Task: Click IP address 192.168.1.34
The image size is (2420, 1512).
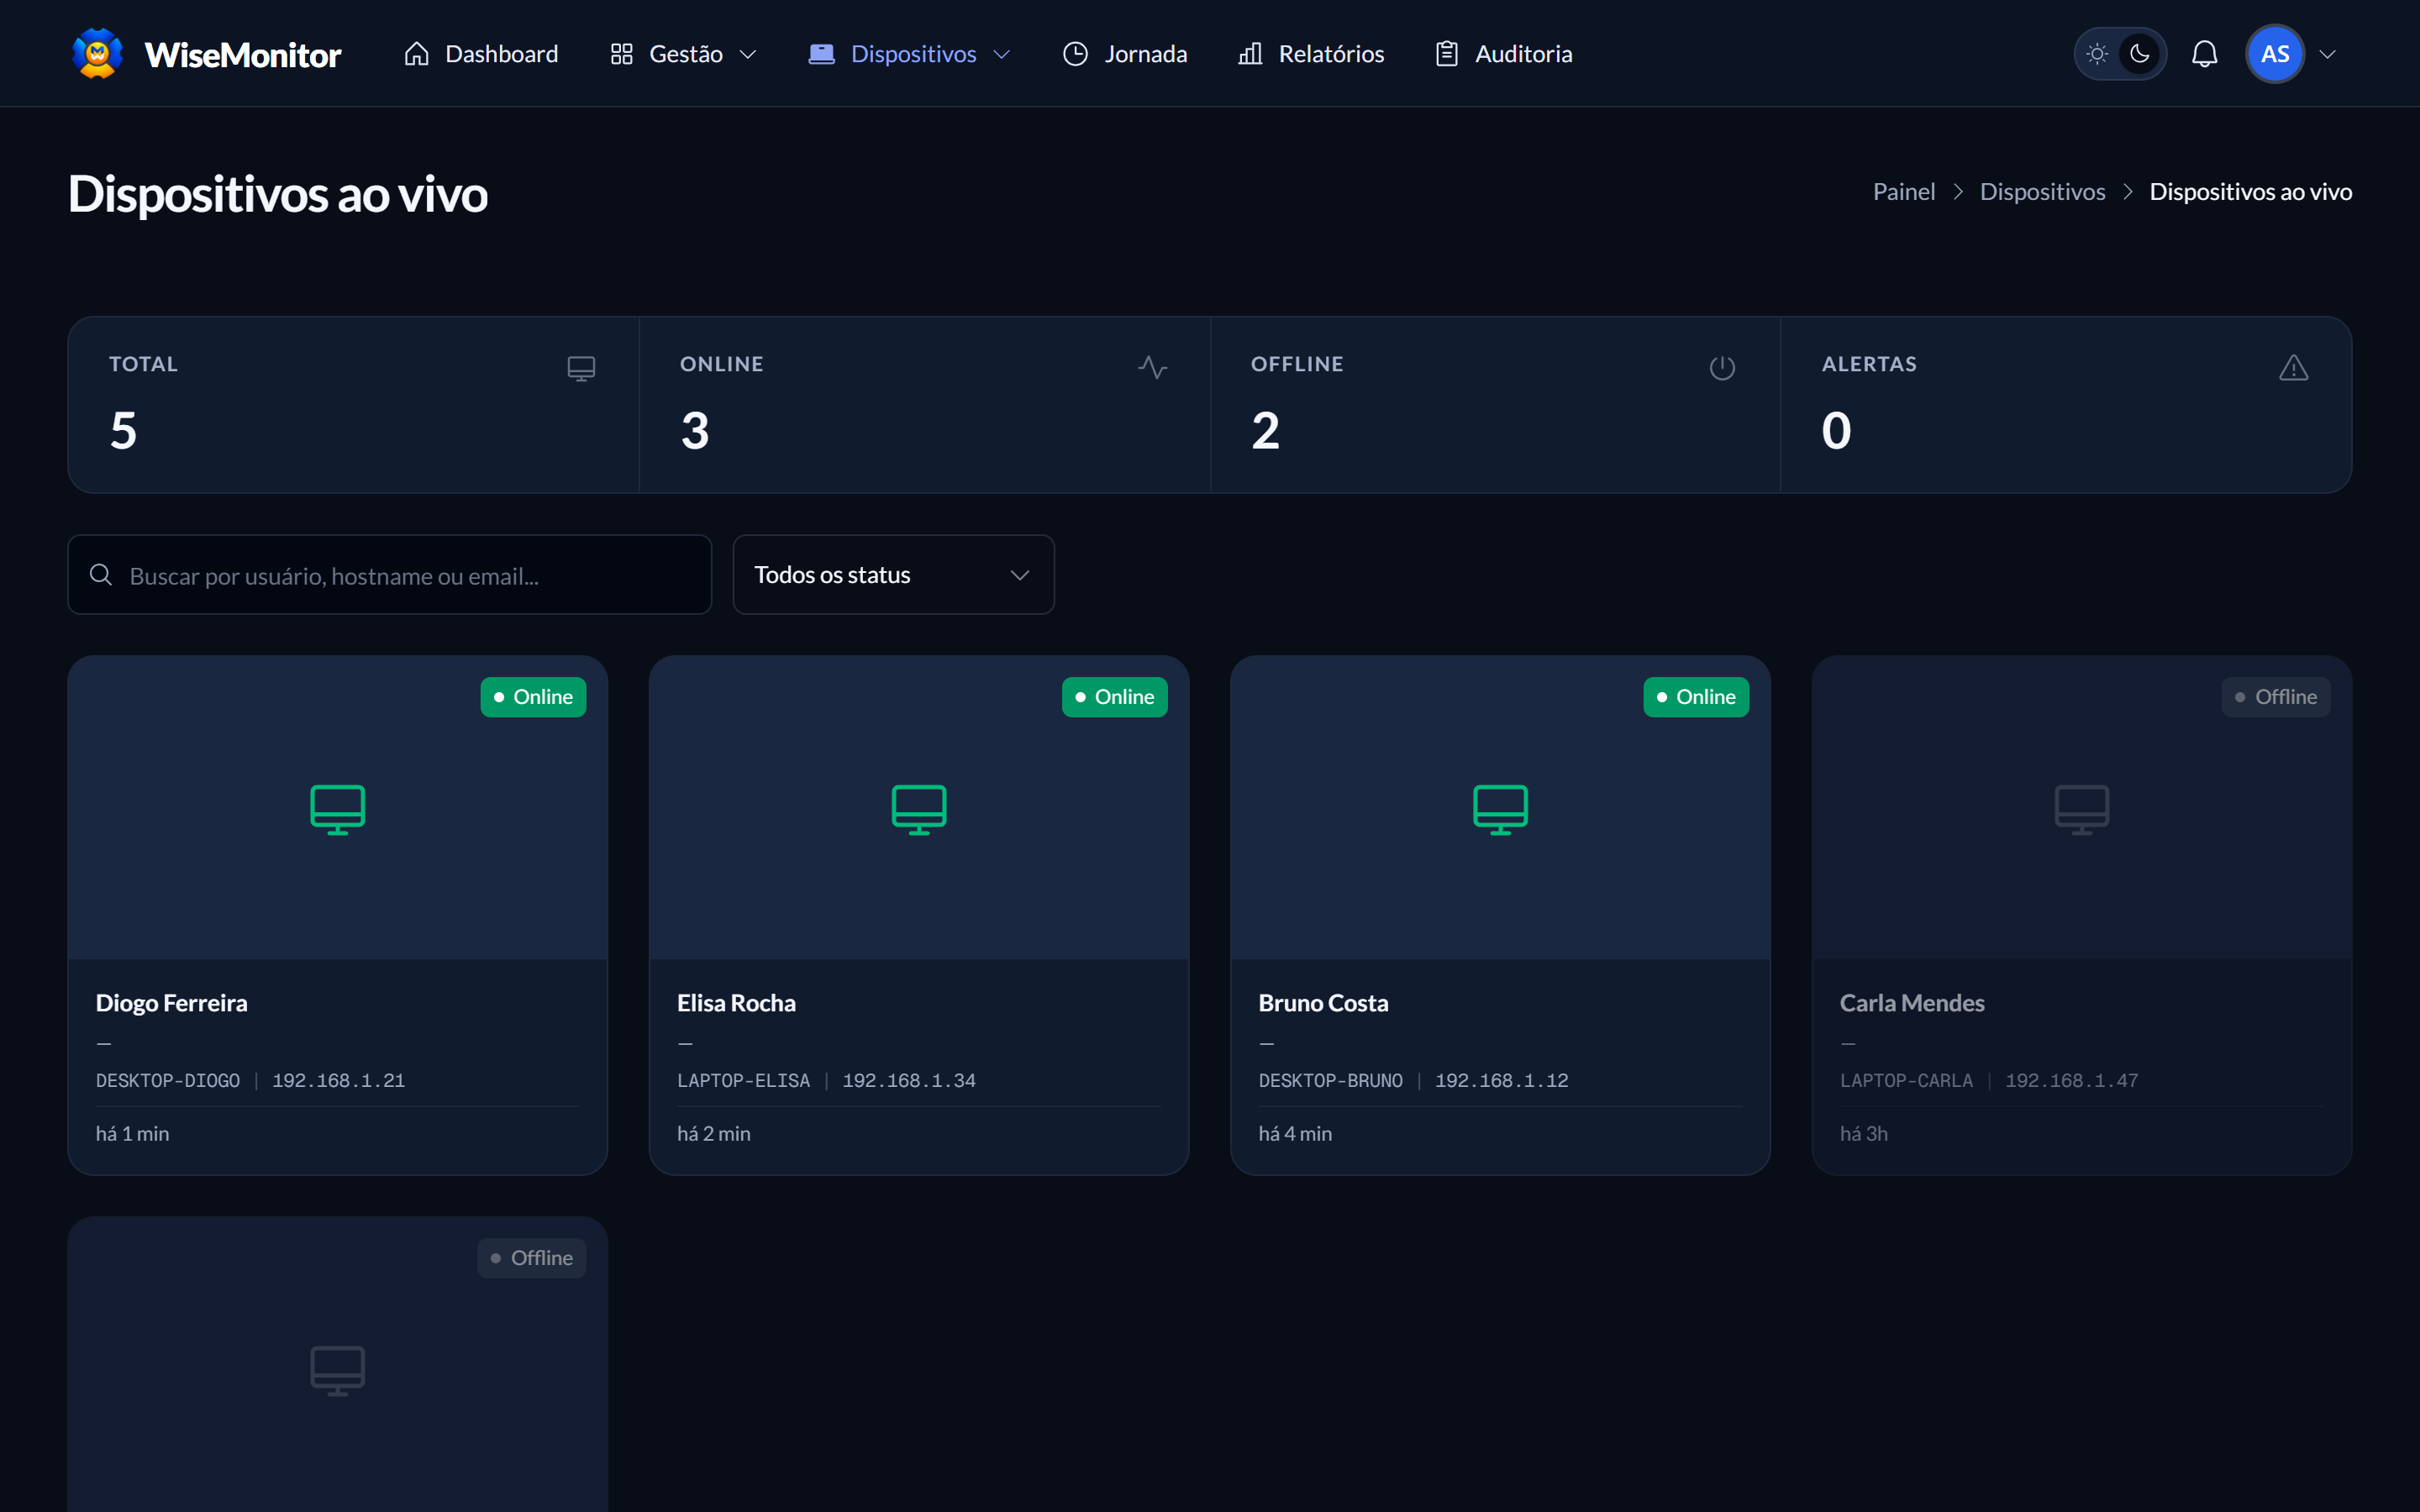Action: click(909, 1081)
